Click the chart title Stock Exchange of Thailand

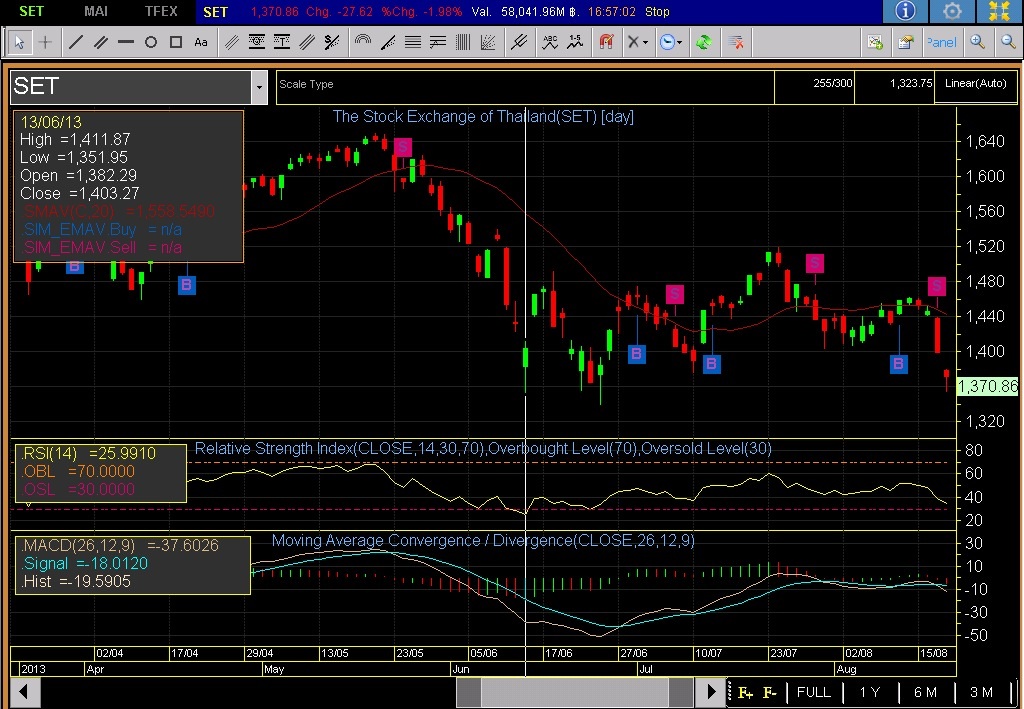pyautogui.click(x=483, y=117)
